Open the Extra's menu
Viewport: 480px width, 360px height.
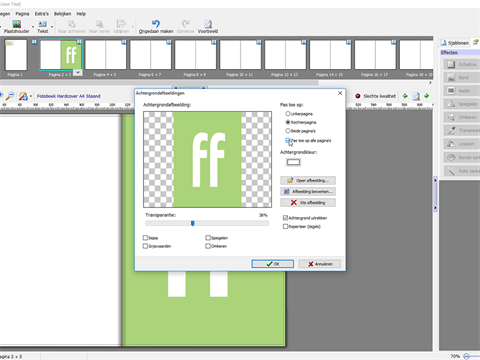[42, 14]
